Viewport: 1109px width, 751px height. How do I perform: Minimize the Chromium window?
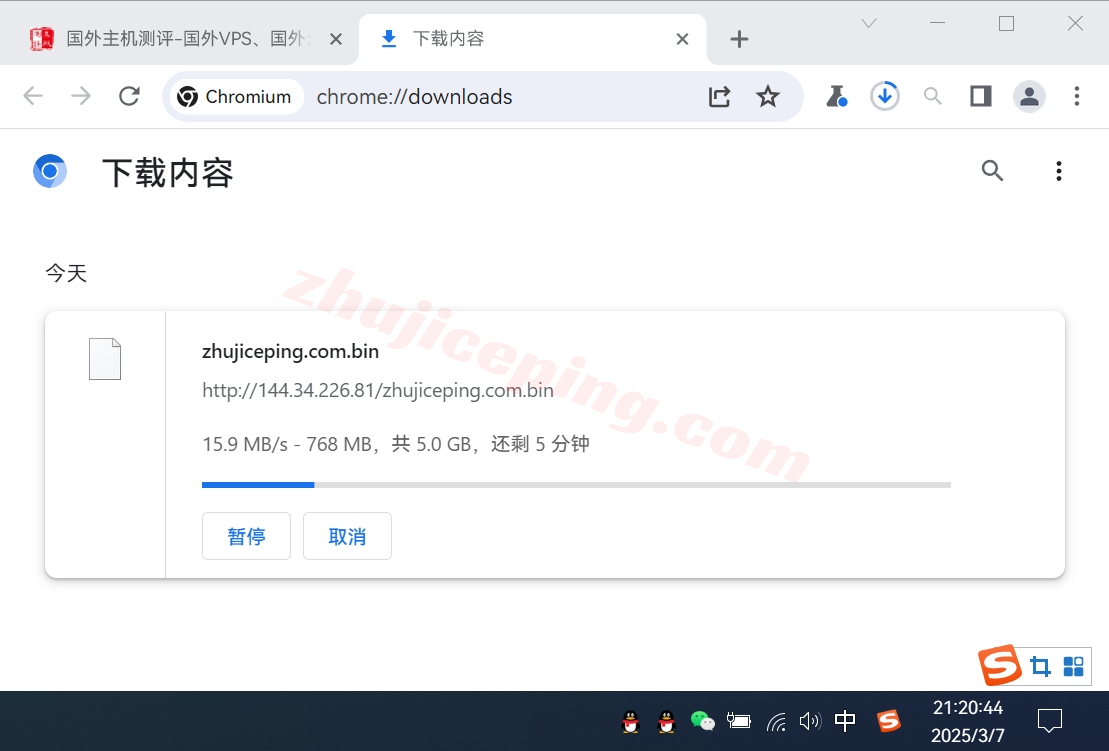(x=937, y=23)
